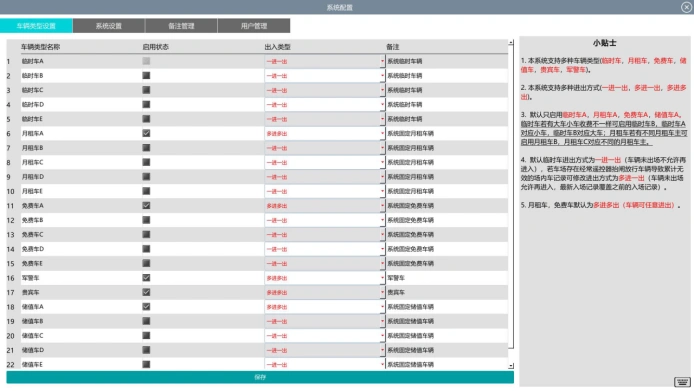This screenshot has width=694, height=391.
Task: Select the 月租车C name cell
Action: click(x=81, y=162)
